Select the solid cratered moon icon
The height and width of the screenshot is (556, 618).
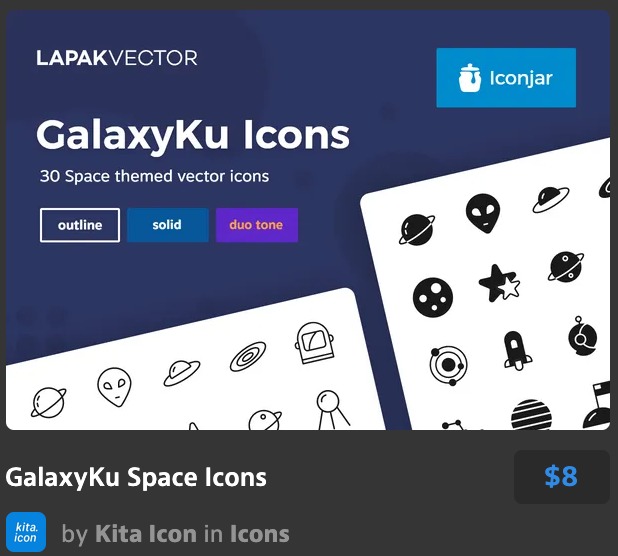(433, 297)
